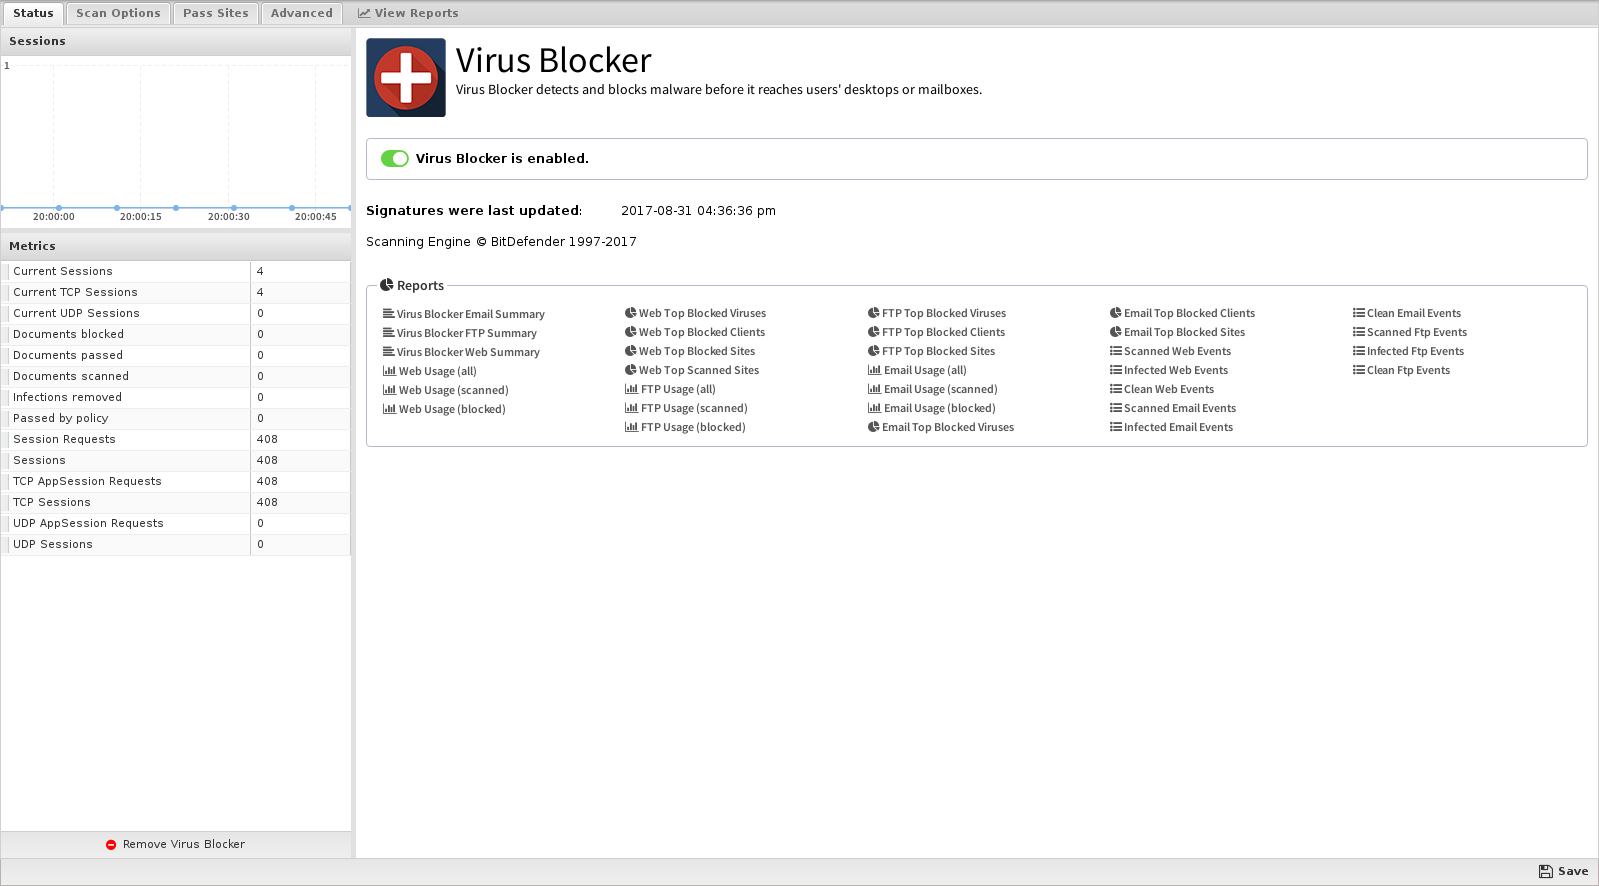Click pie icon beside Email Top Blocked Sites
Image resolution: width=1599 pixels, height=886 pixels.
tap(1116, 332)
